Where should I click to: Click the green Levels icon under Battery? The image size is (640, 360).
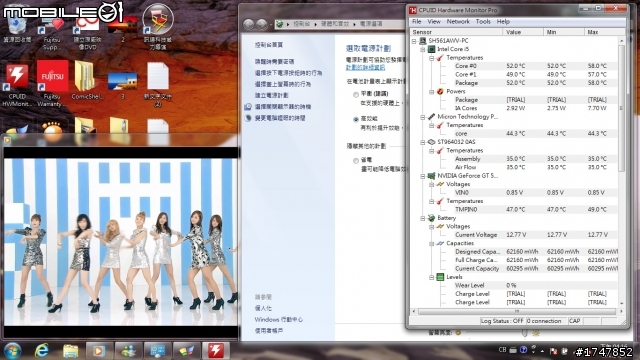pyautogui.click(x=440, y=277)
